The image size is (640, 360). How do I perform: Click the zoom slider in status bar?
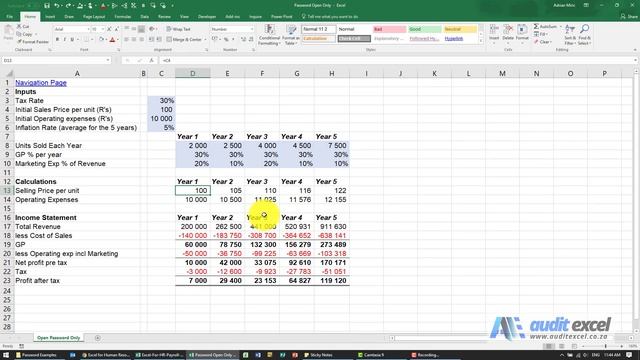tap(605, 346)
